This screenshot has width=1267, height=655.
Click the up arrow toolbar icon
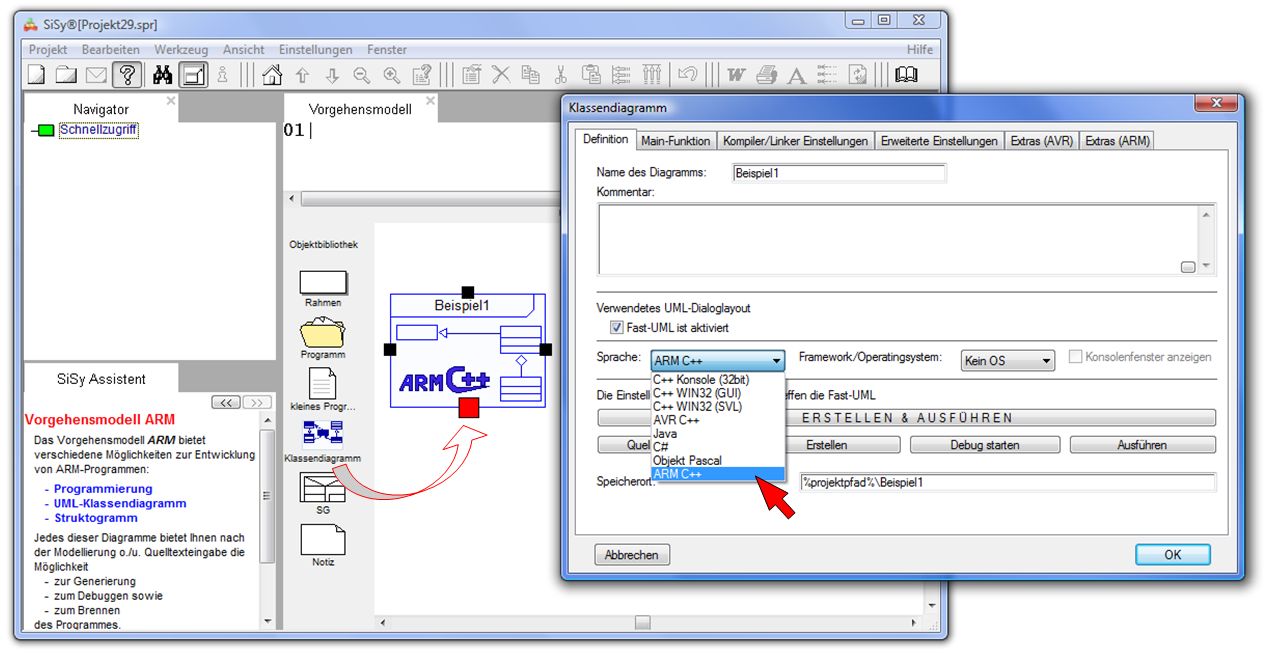(302, 75)
